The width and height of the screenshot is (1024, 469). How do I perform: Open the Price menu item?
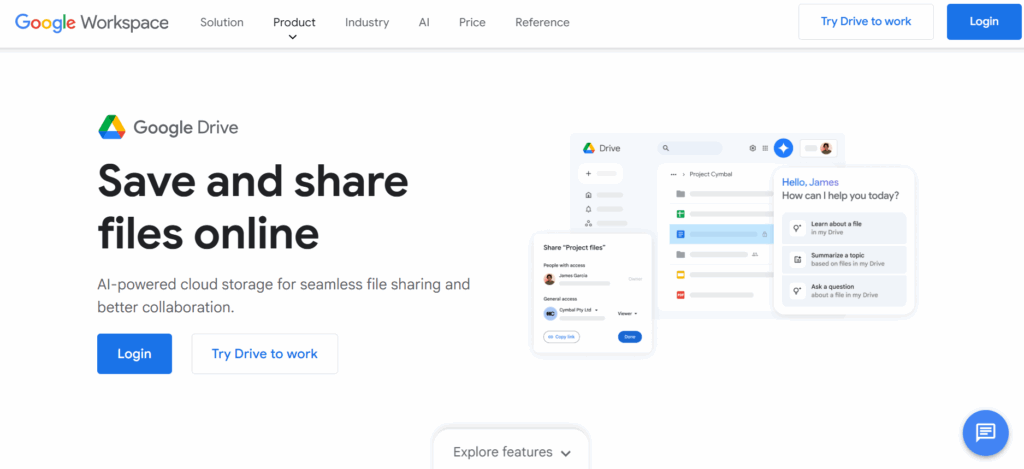[x=472, y=22]
